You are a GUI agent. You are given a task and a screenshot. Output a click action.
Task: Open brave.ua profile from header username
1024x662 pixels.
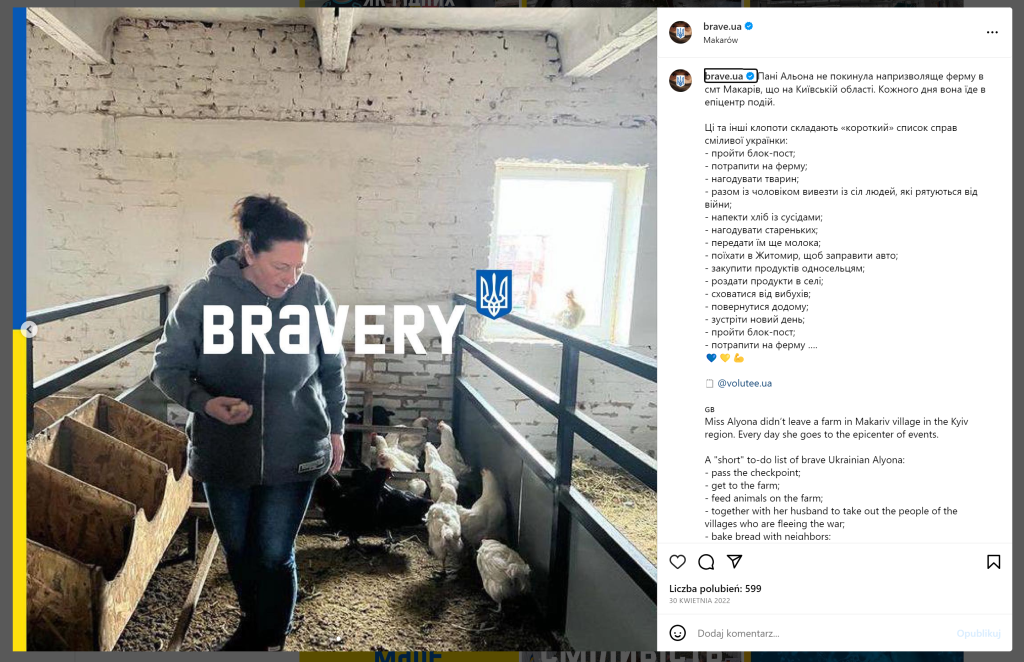click(722, 26)
